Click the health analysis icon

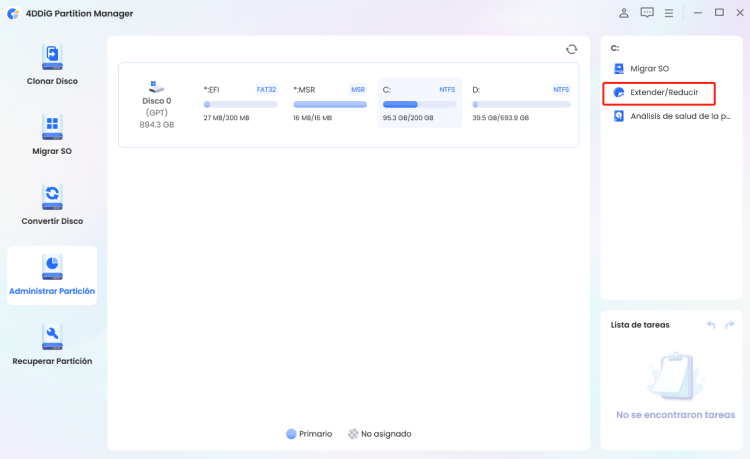[619, 116]
